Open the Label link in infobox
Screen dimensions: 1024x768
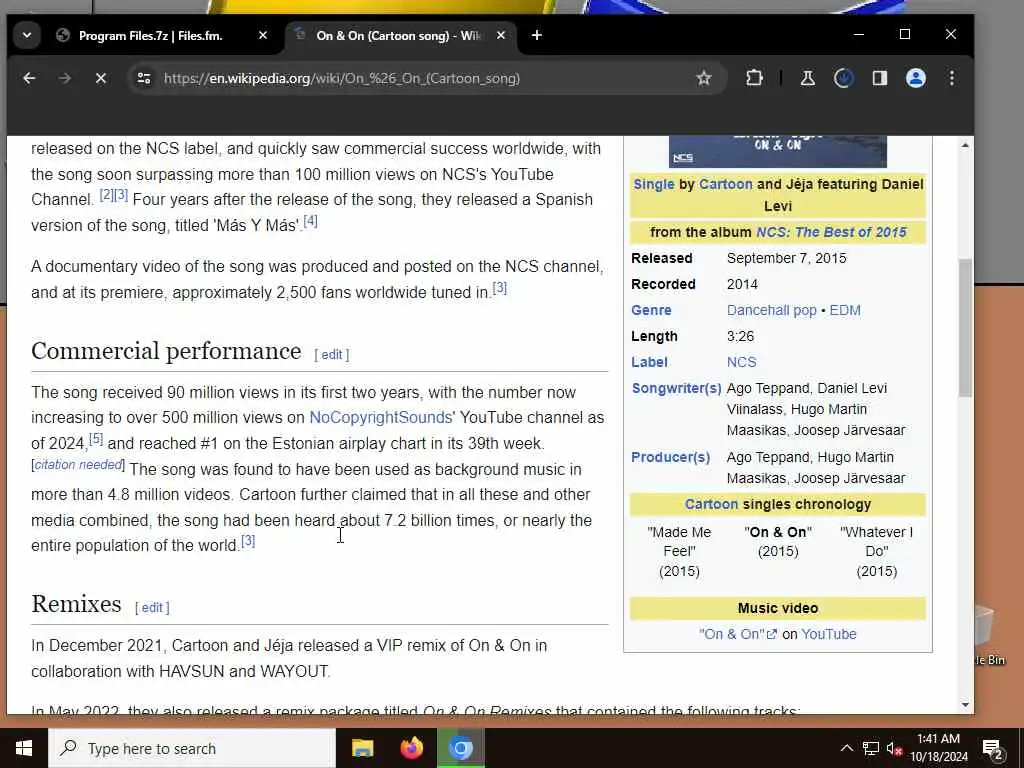click(x=649, y=362)
